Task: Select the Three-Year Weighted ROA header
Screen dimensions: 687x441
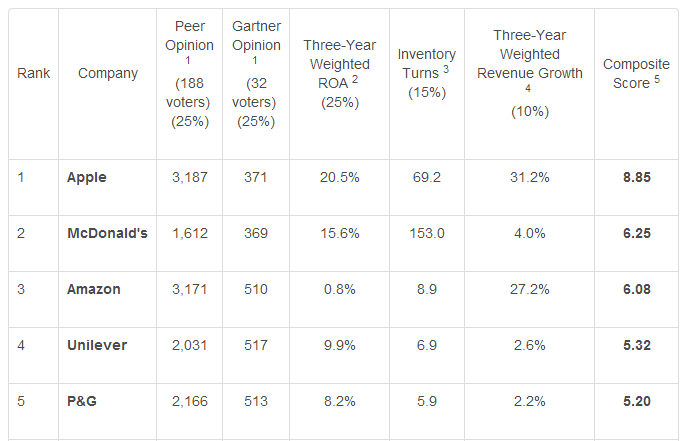Action: coord(340,73)
